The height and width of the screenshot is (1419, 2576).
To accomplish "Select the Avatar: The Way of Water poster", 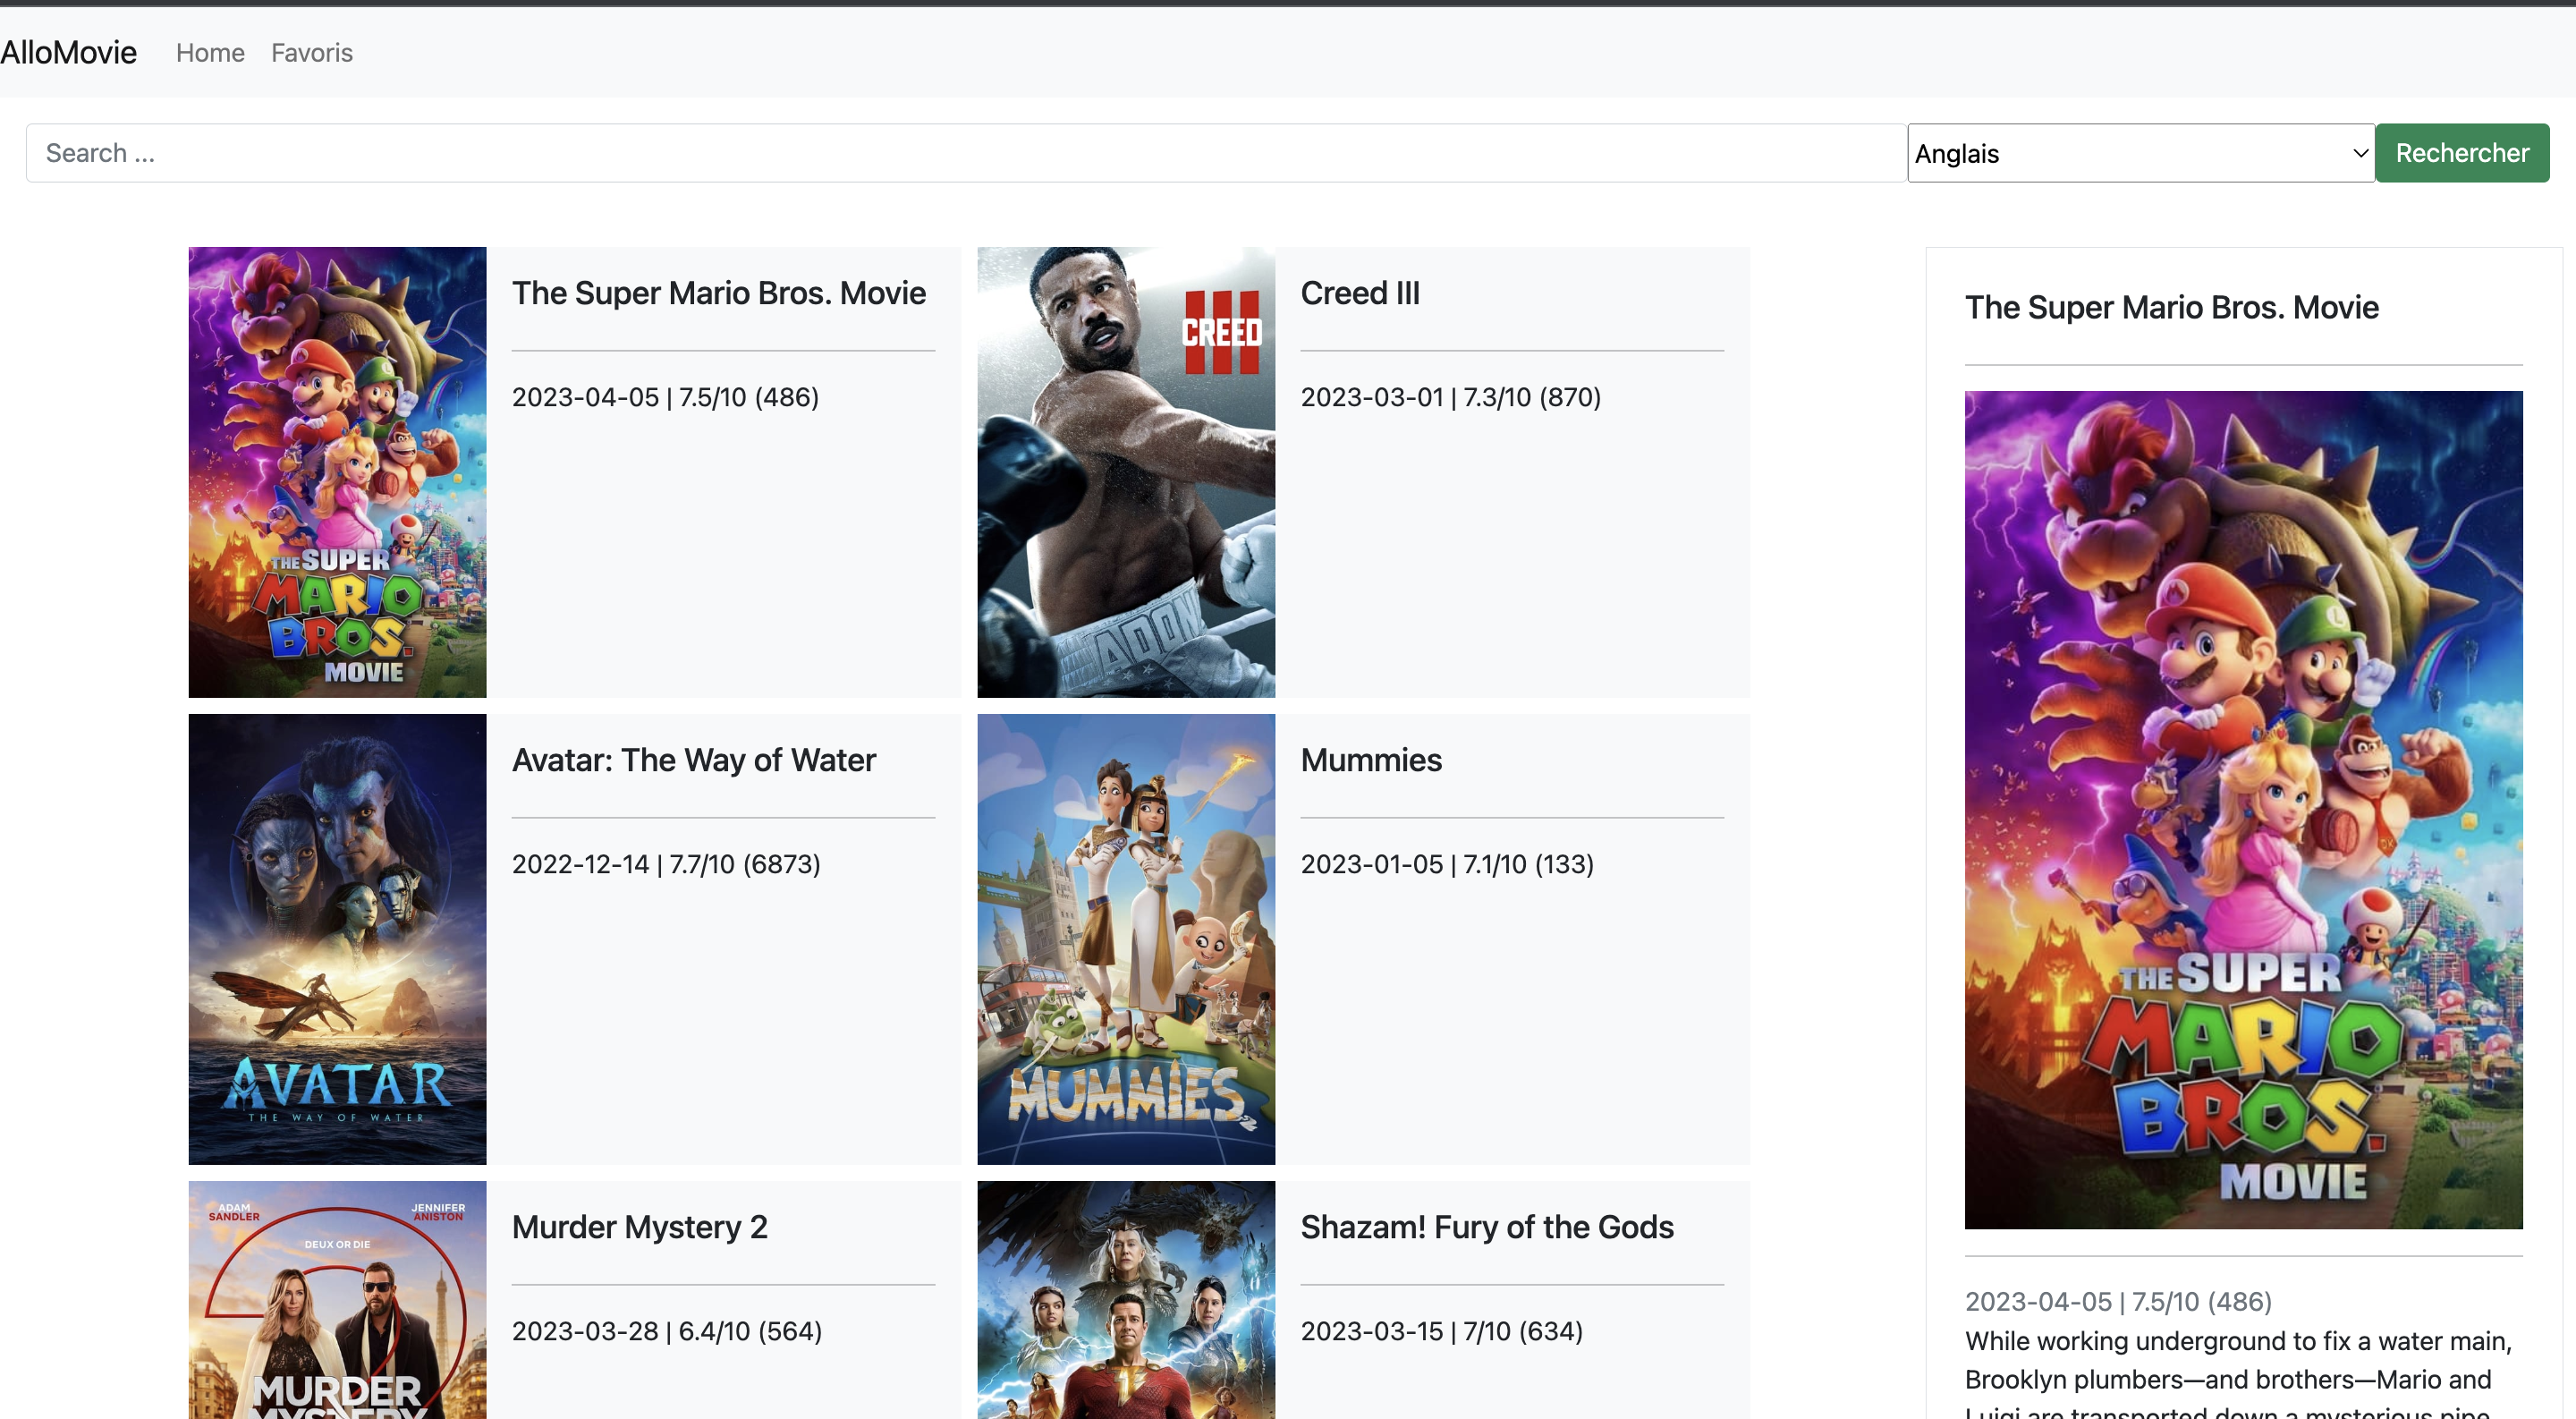I will [x=337, y=939].
